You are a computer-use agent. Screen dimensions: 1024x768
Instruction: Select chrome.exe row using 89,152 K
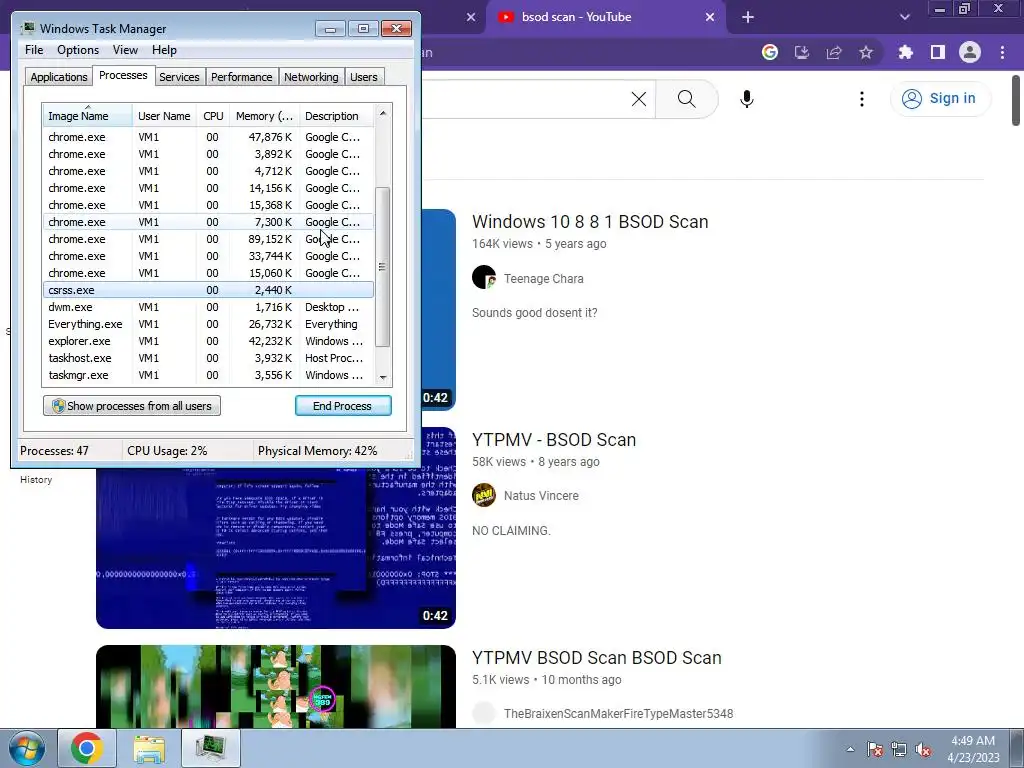point(208,239)
